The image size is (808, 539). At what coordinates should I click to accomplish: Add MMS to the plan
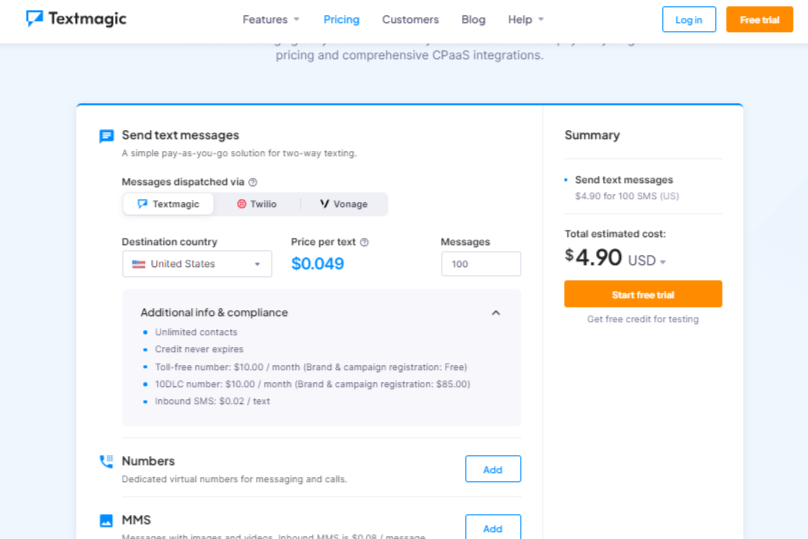(493, 527)
